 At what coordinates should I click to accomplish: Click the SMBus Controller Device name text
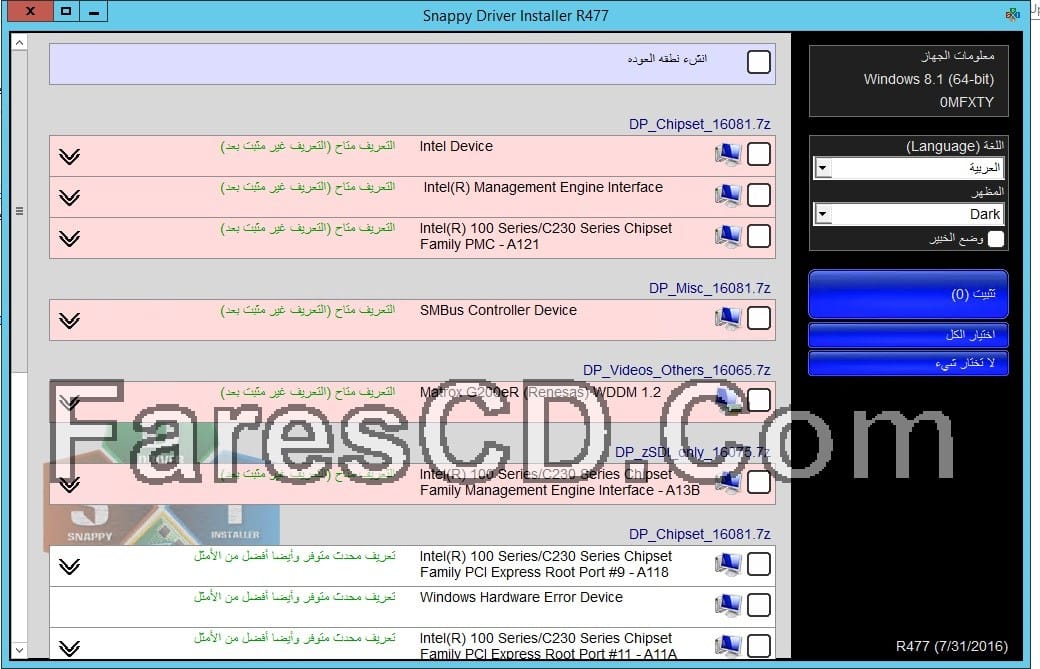[x=498, y=310]
